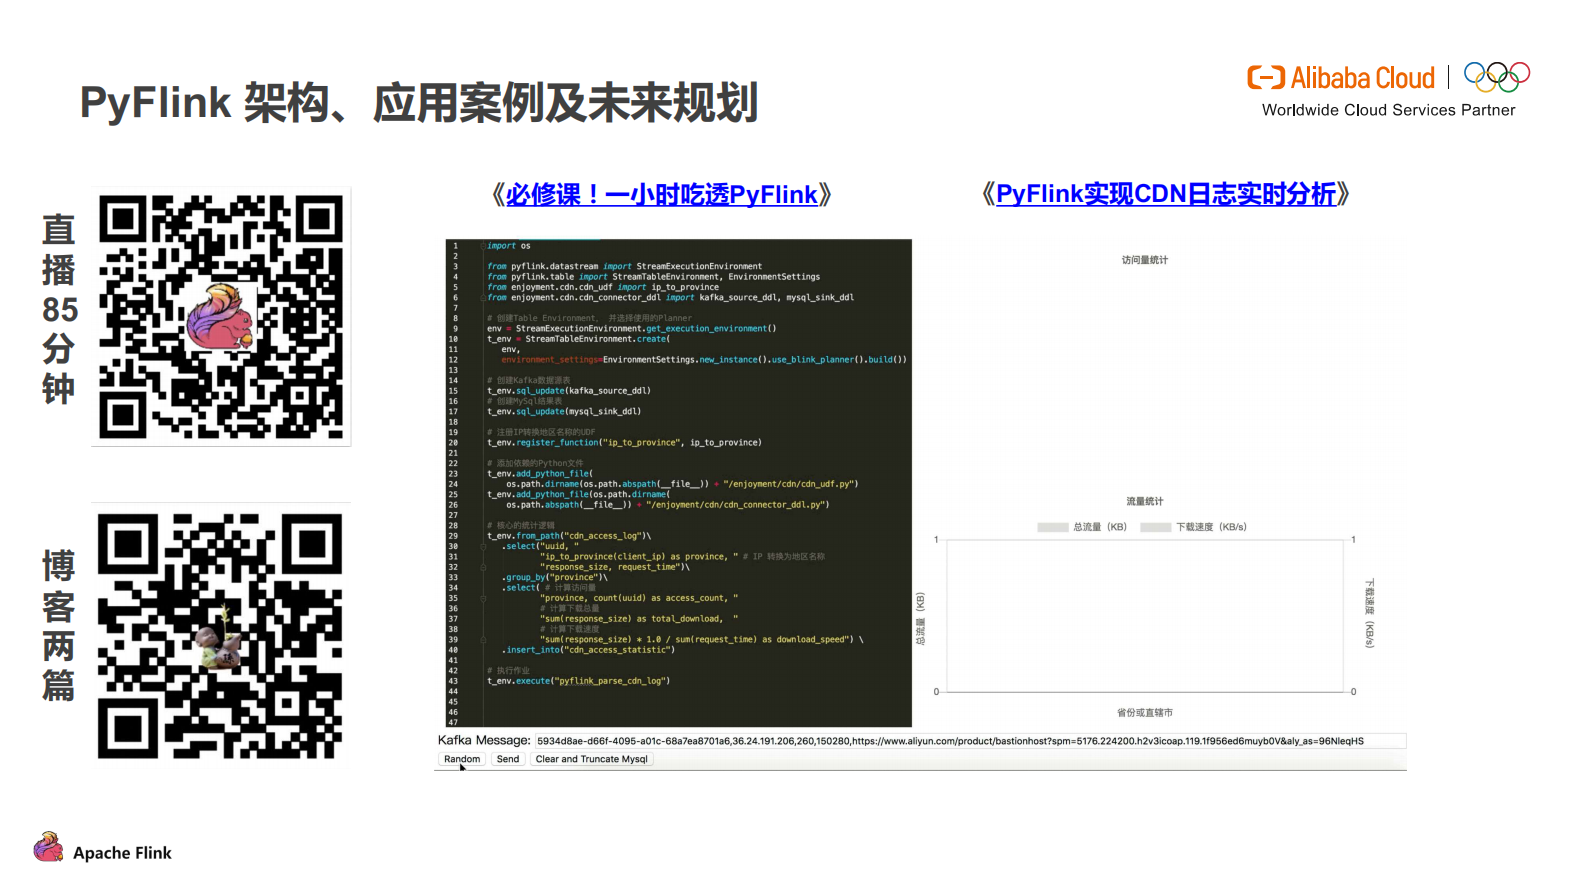Screen dimensions: 1587x893
Task: Click the vertical 直播85分钟 label
Action: pyautogui.click(x=59, y=308)
